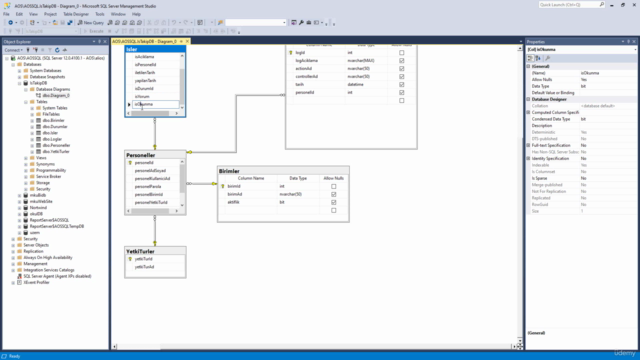Viewport: 640px width, 360px height.
Task: Toggle Allow Nulls for the logId column
Action: tap(402, 53)
